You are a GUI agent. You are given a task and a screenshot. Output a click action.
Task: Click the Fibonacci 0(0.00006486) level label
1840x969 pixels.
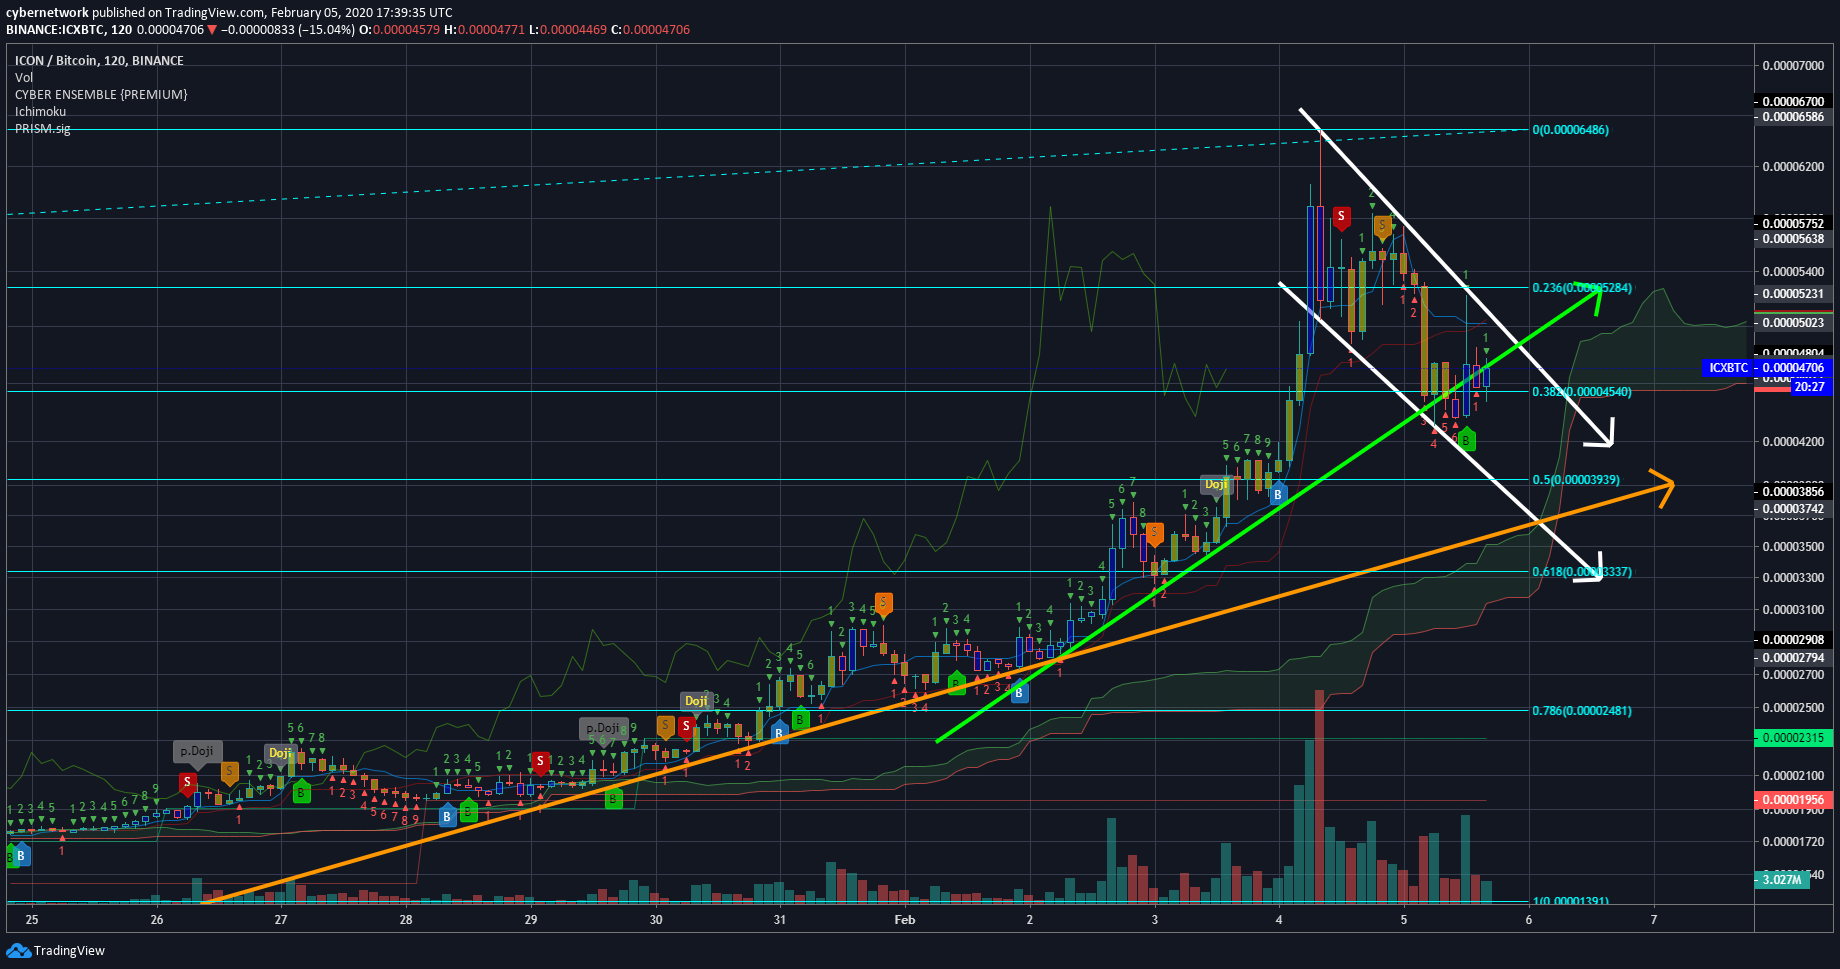[1571, 130]
